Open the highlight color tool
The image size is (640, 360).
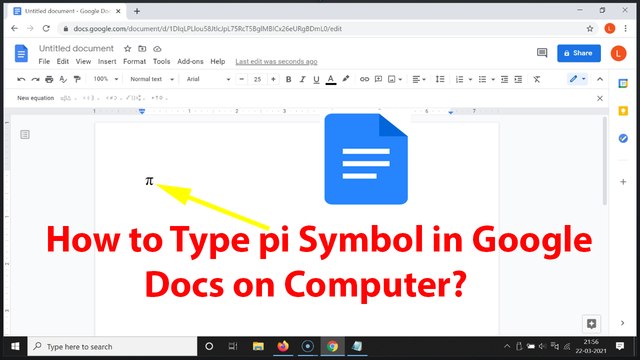point(346,79)
